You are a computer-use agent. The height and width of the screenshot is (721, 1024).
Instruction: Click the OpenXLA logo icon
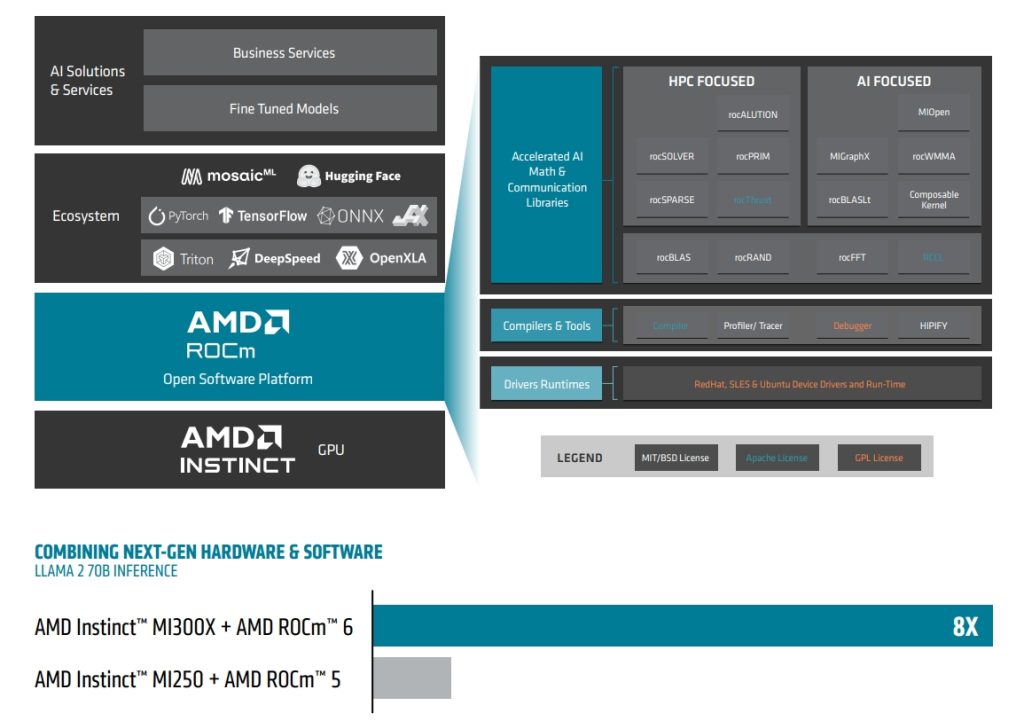[349, 259]
